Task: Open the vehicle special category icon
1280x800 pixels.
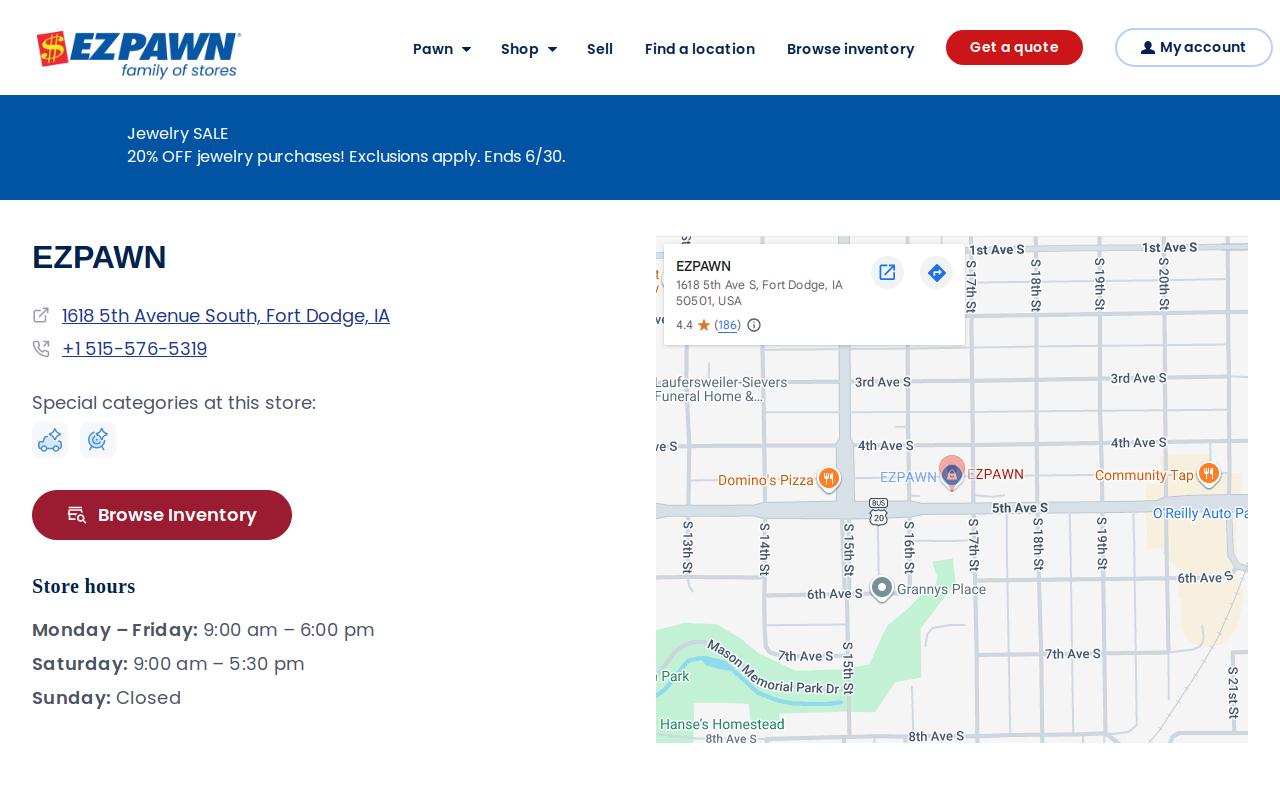Action: tap(50, 440)
